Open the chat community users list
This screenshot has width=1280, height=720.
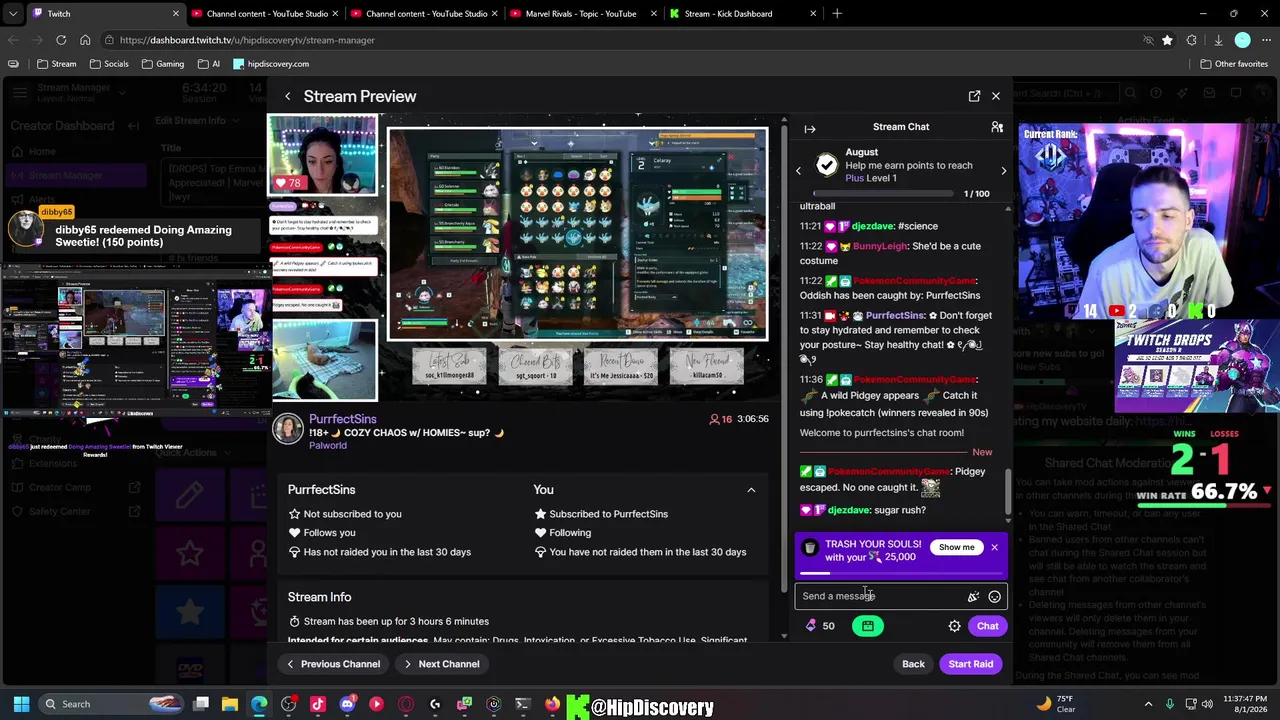(x=997, y=127)
